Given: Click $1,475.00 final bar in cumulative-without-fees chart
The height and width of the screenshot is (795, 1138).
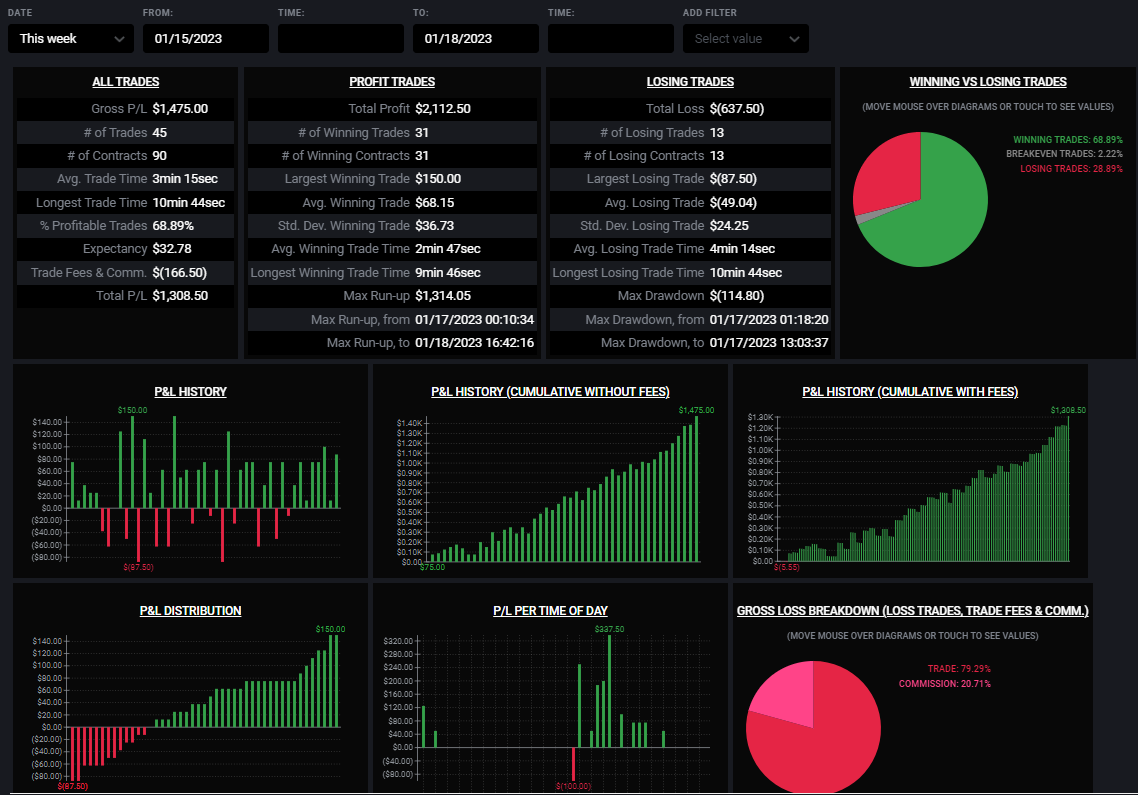Looking at the screenshot, I should pyautogui.click(x=696, y=489).
